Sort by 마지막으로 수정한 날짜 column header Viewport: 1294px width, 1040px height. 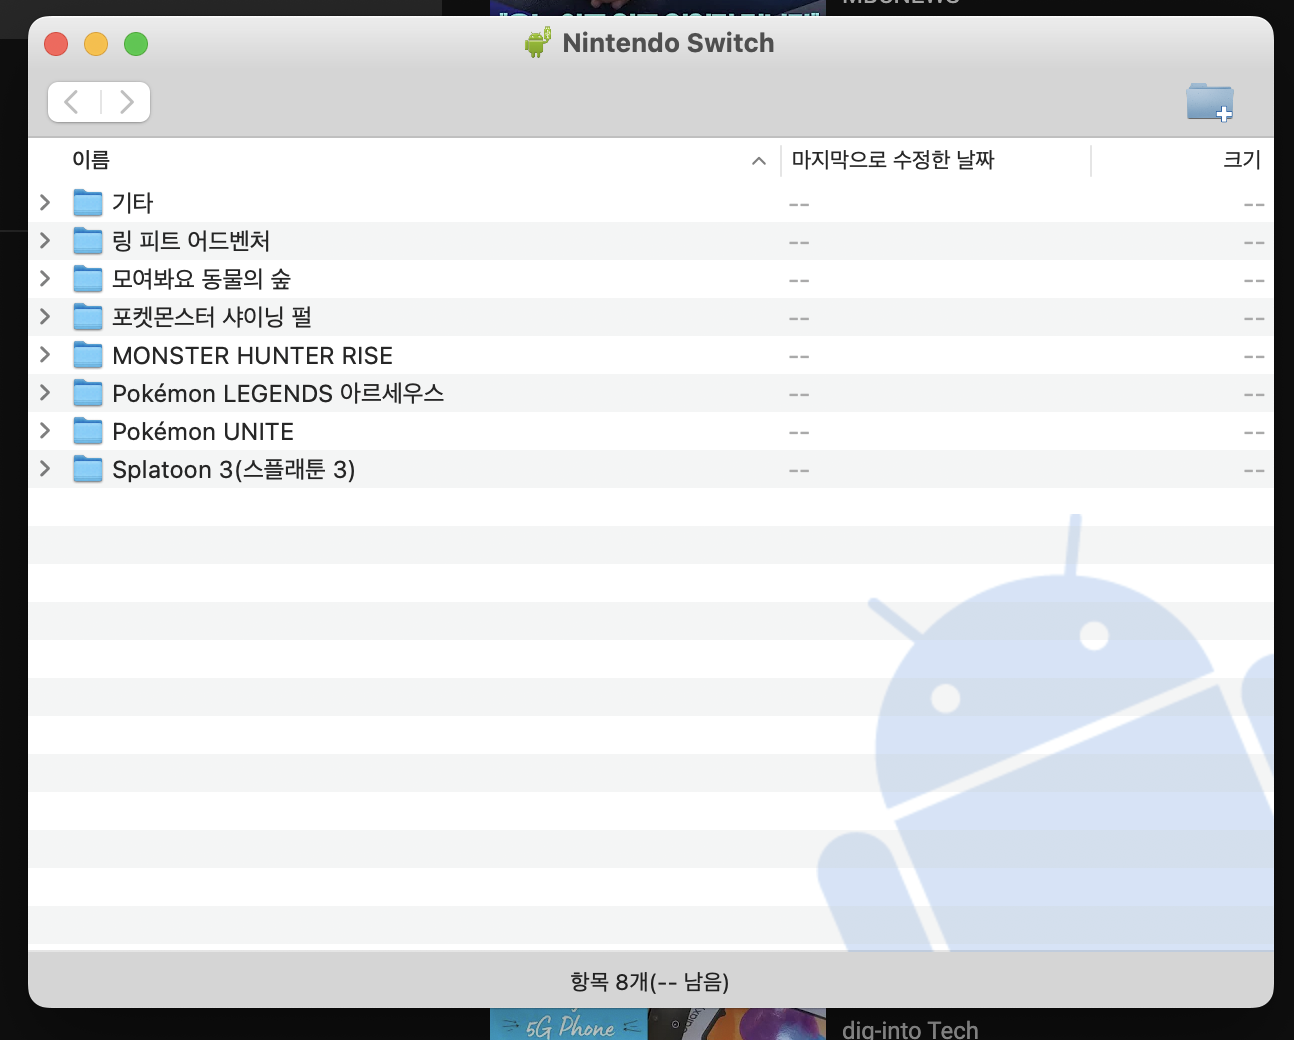[893, 160]
